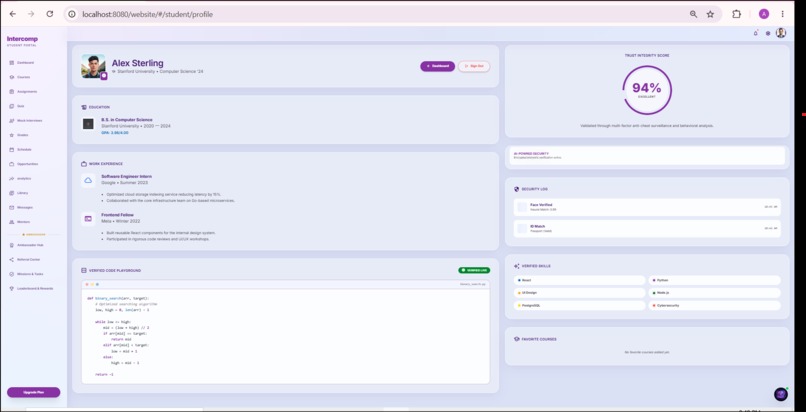Viewport: 806px width, 412px height.
Task: Click the Referral Center share icon
Action: pyautogui.click(x=11, y=259)
